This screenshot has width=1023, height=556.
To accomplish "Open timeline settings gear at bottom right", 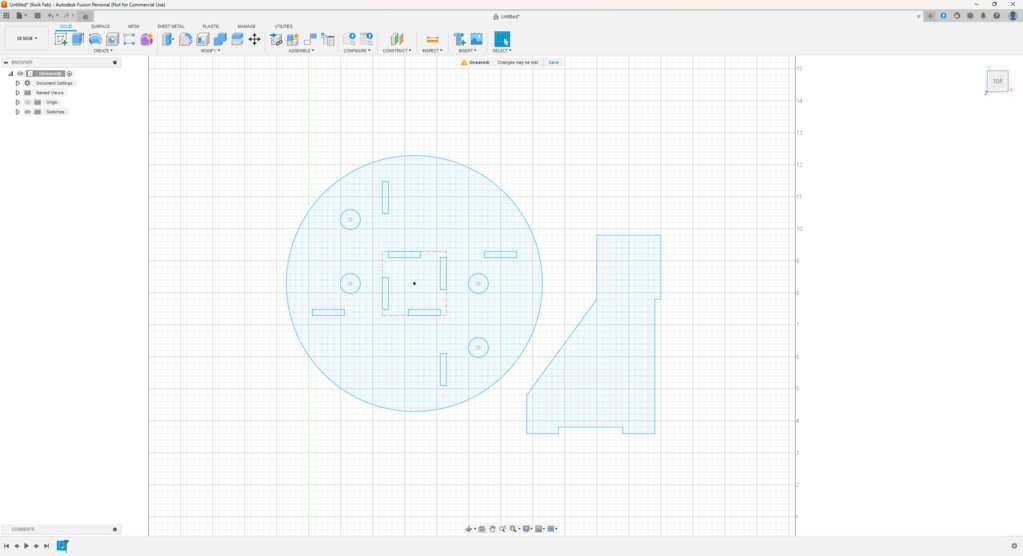I will point(1014,546).
